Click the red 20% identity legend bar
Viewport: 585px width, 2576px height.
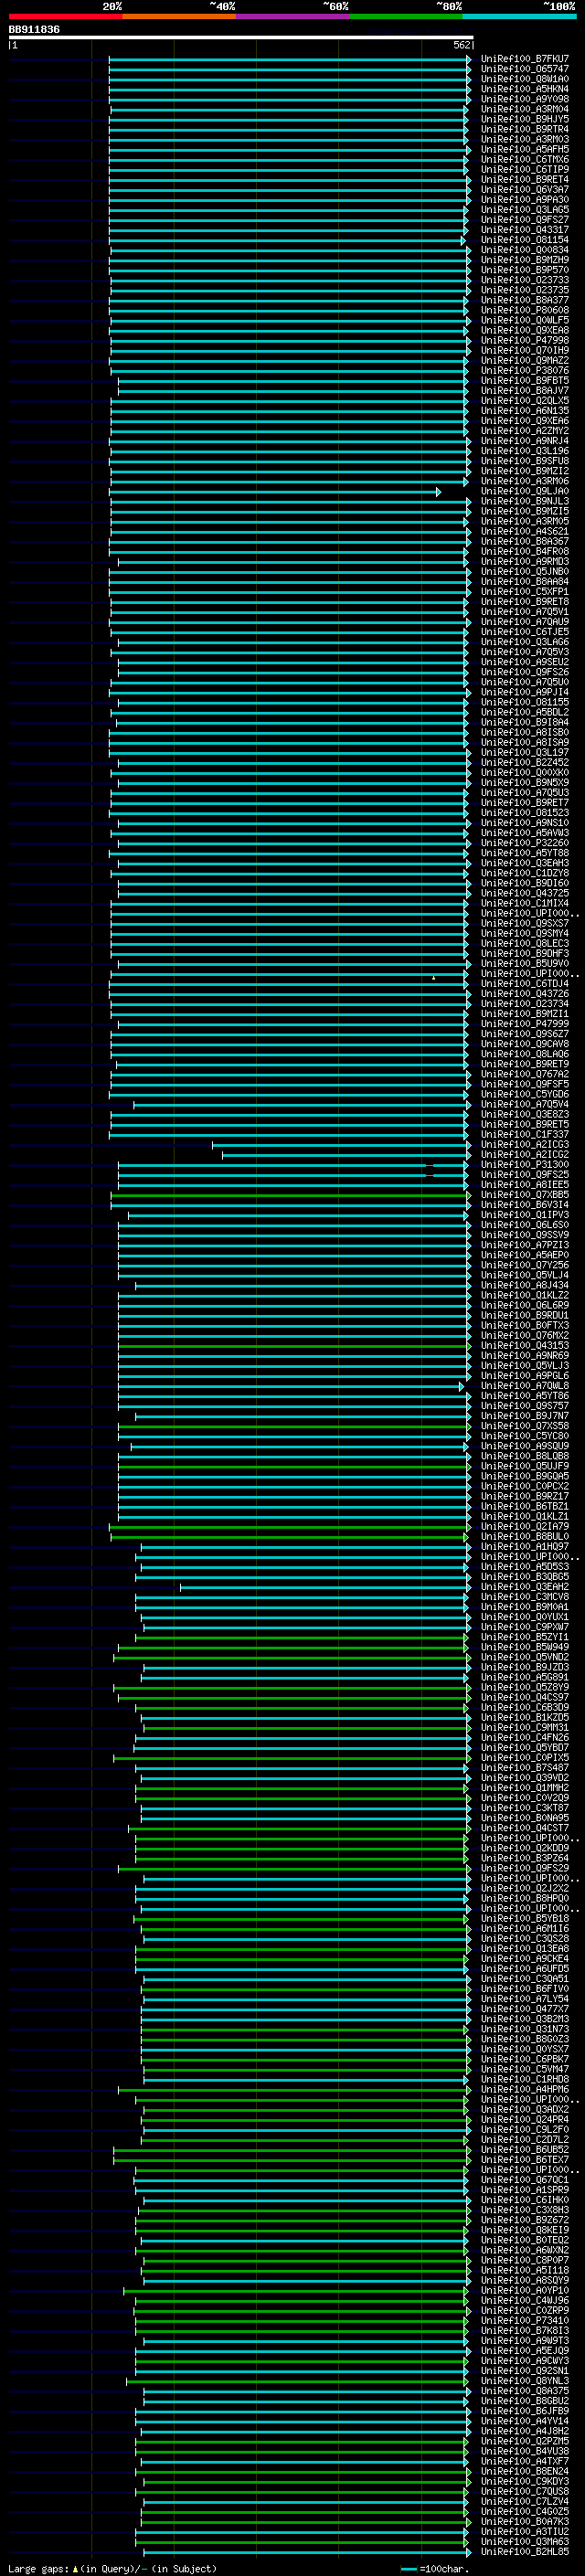[65, 16]
